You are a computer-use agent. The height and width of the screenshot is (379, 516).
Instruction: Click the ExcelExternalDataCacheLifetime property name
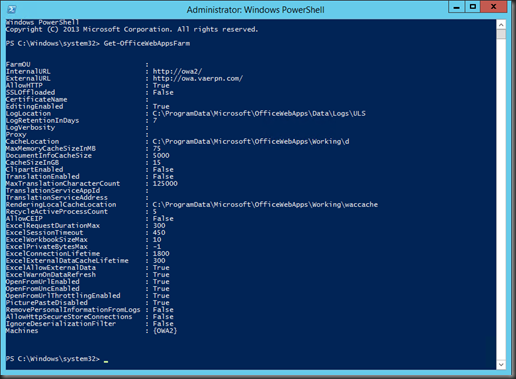click(x=67, y=260)
